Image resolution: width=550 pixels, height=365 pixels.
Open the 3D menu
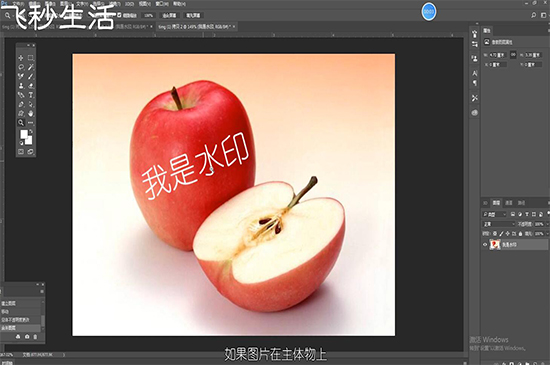click(129, 4)
